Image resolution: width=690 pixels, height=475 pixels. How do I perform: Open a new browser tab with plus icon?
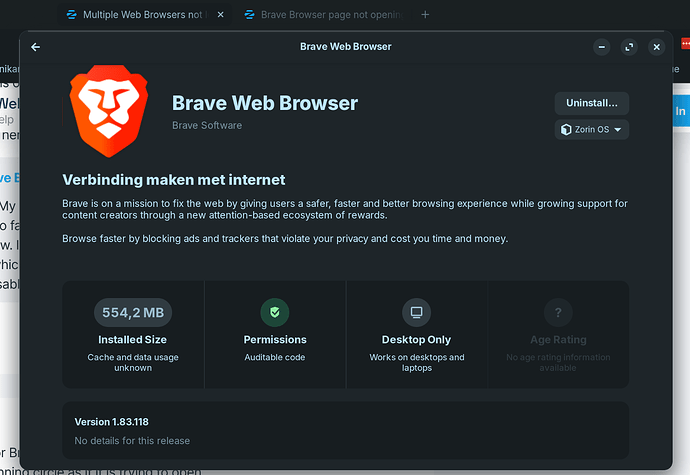tap(425, 15)
